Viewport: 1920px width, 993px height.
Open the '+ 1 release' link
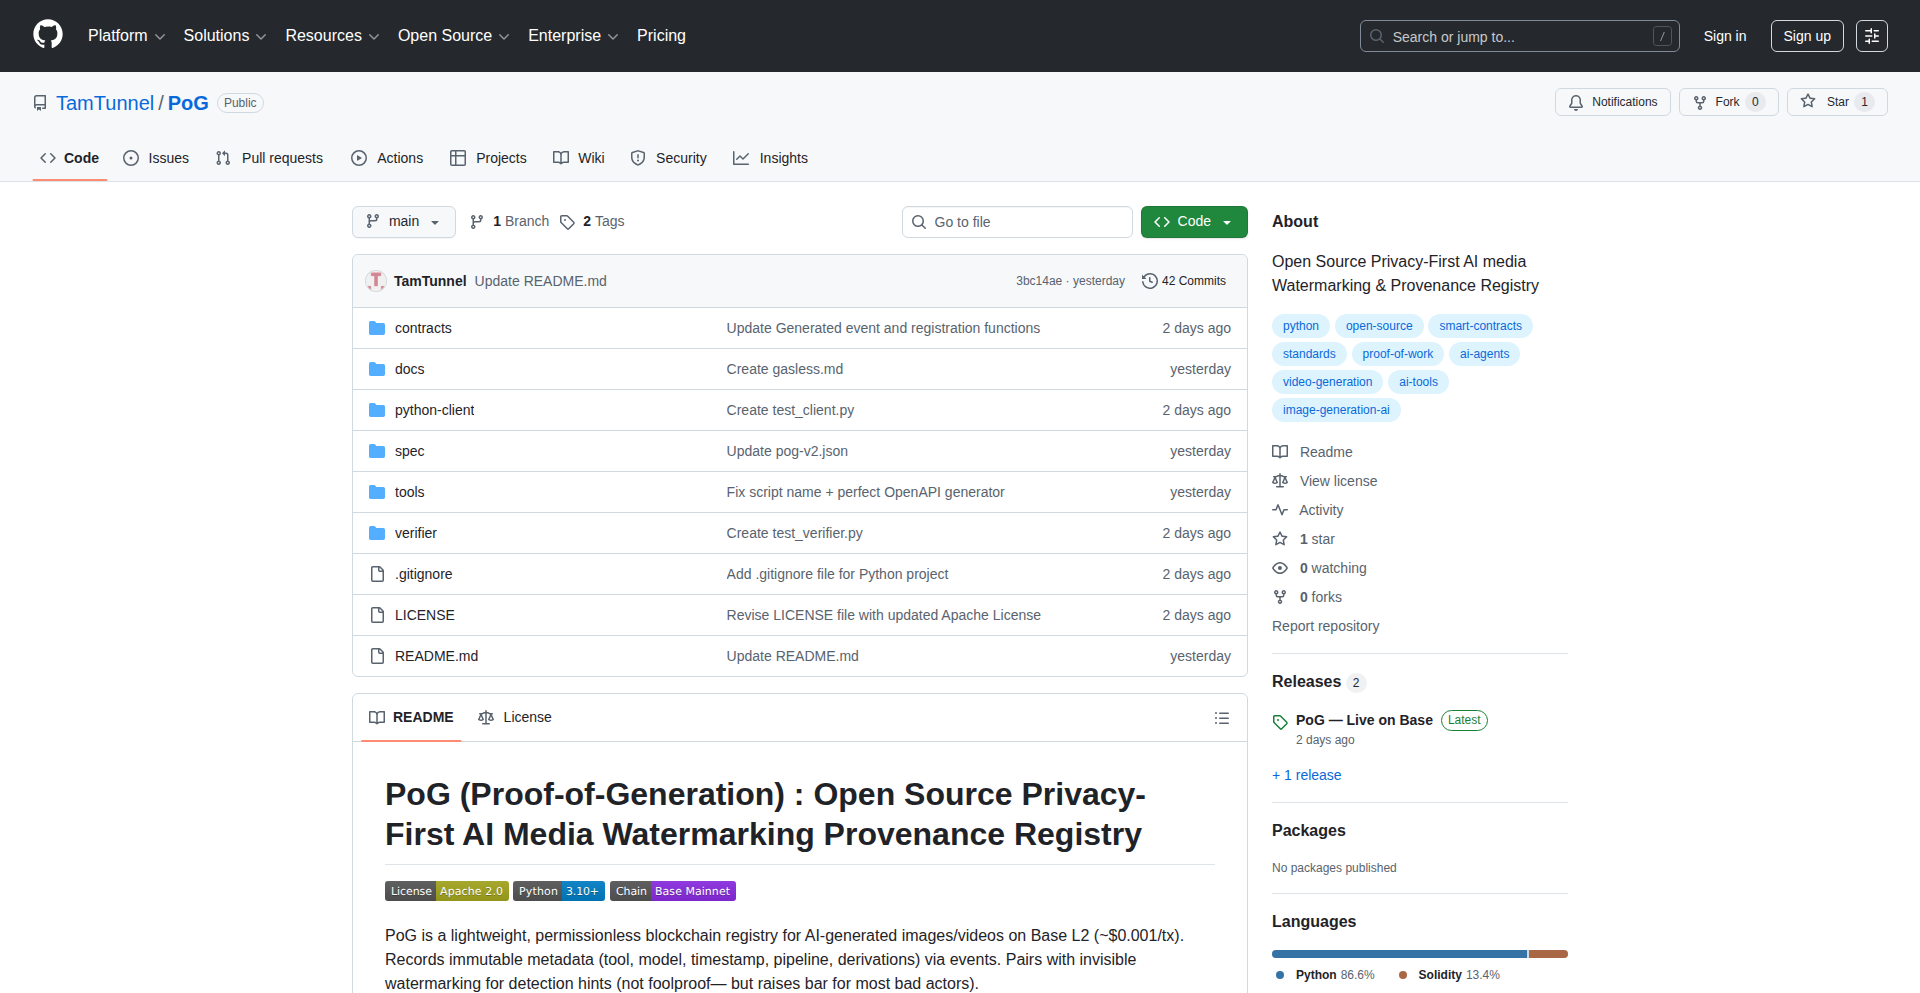click(1306, 775)
